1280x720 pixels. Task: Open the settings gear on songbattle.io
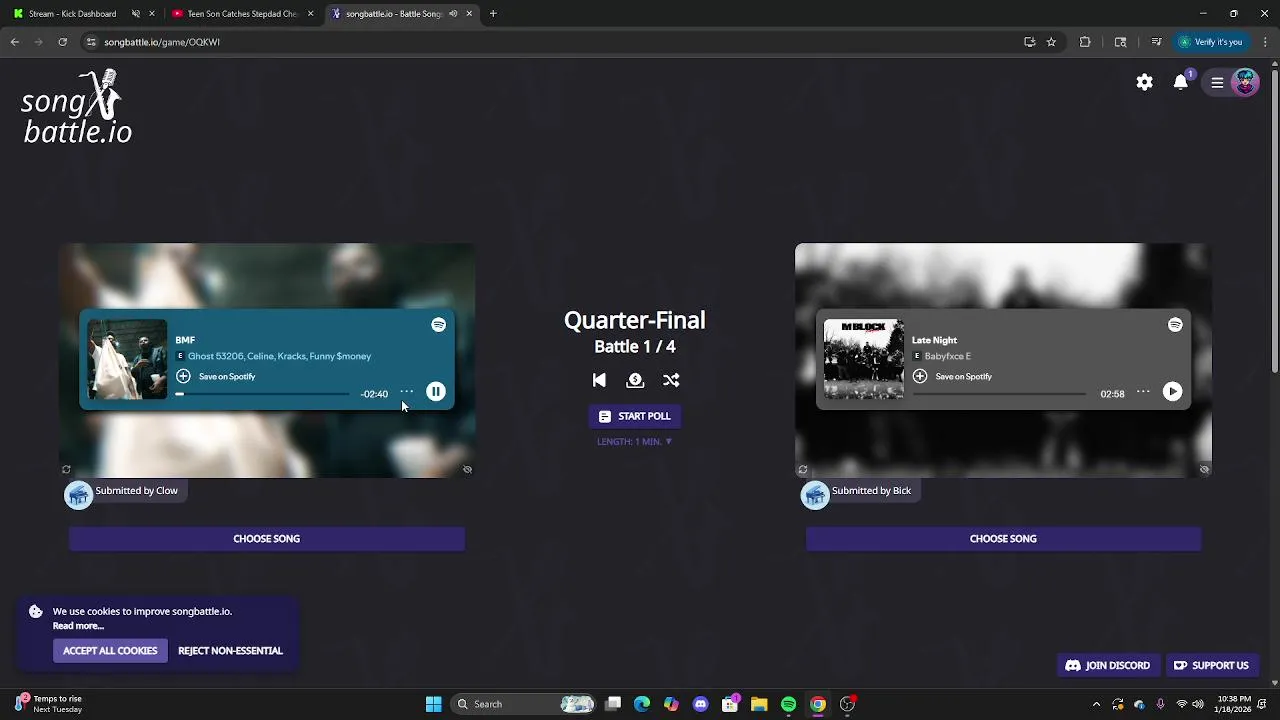[1144, 82]
